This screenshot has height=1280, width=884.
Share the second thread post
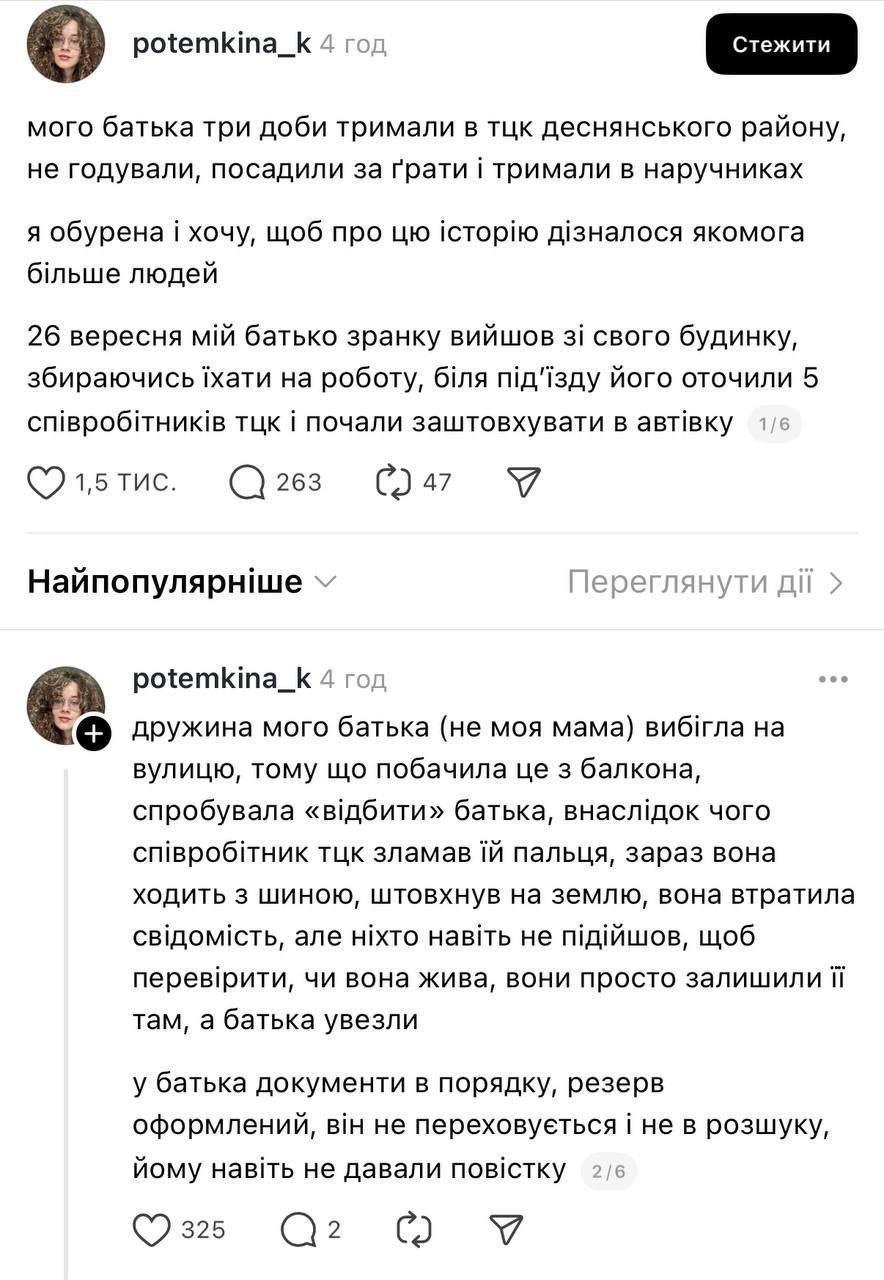pyautogui.click(x=506, y=1229)
